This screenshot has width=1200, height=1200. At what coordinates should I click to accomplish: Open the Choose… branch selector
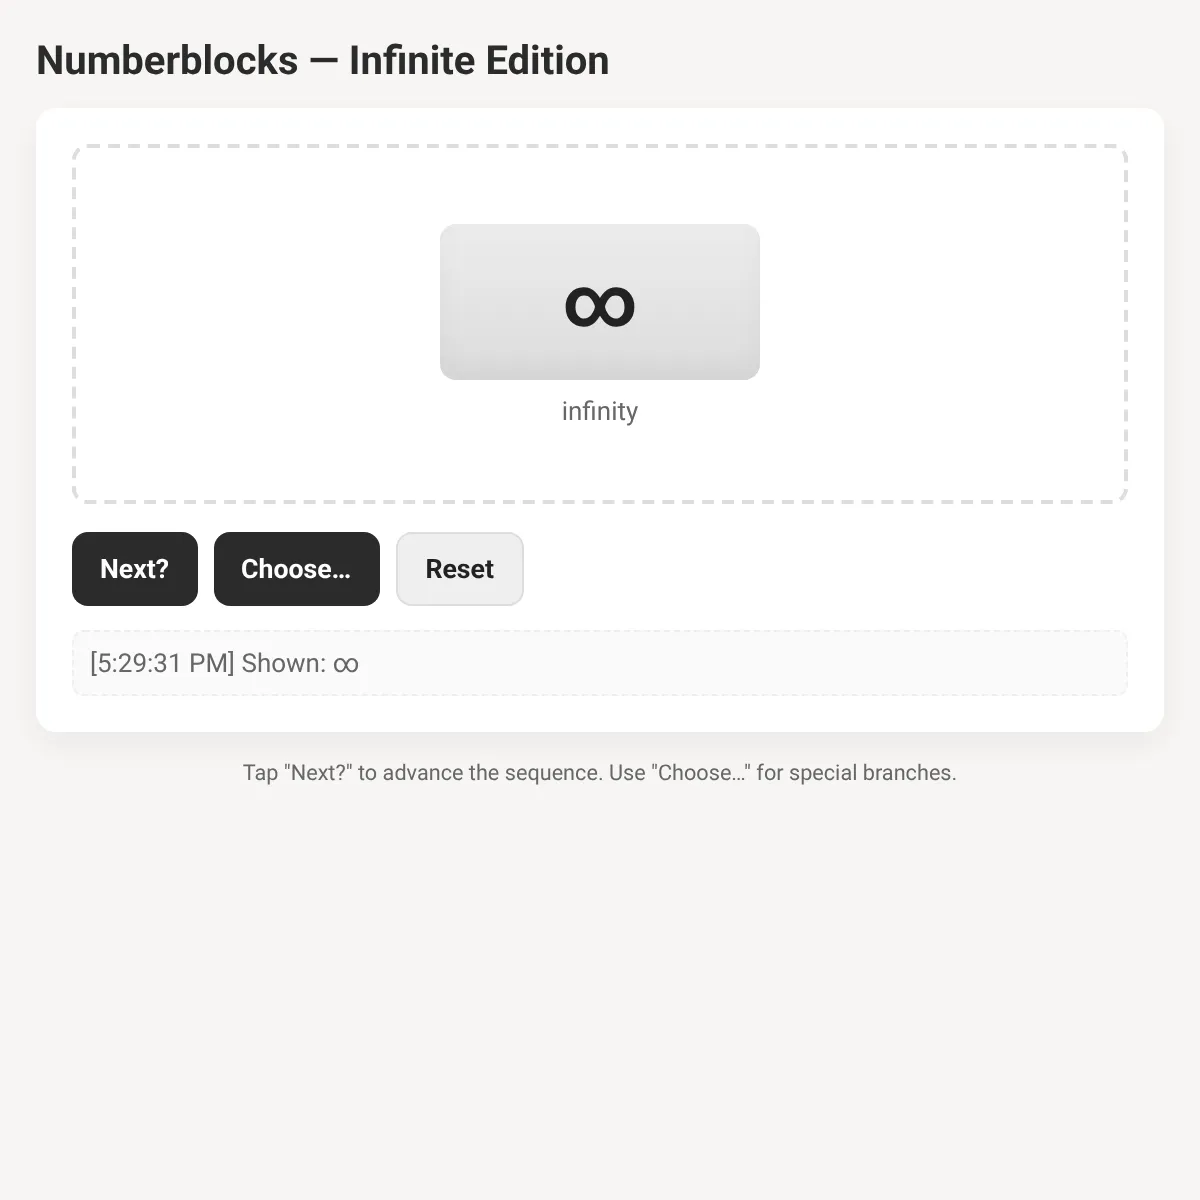click(x=297, y=569)
